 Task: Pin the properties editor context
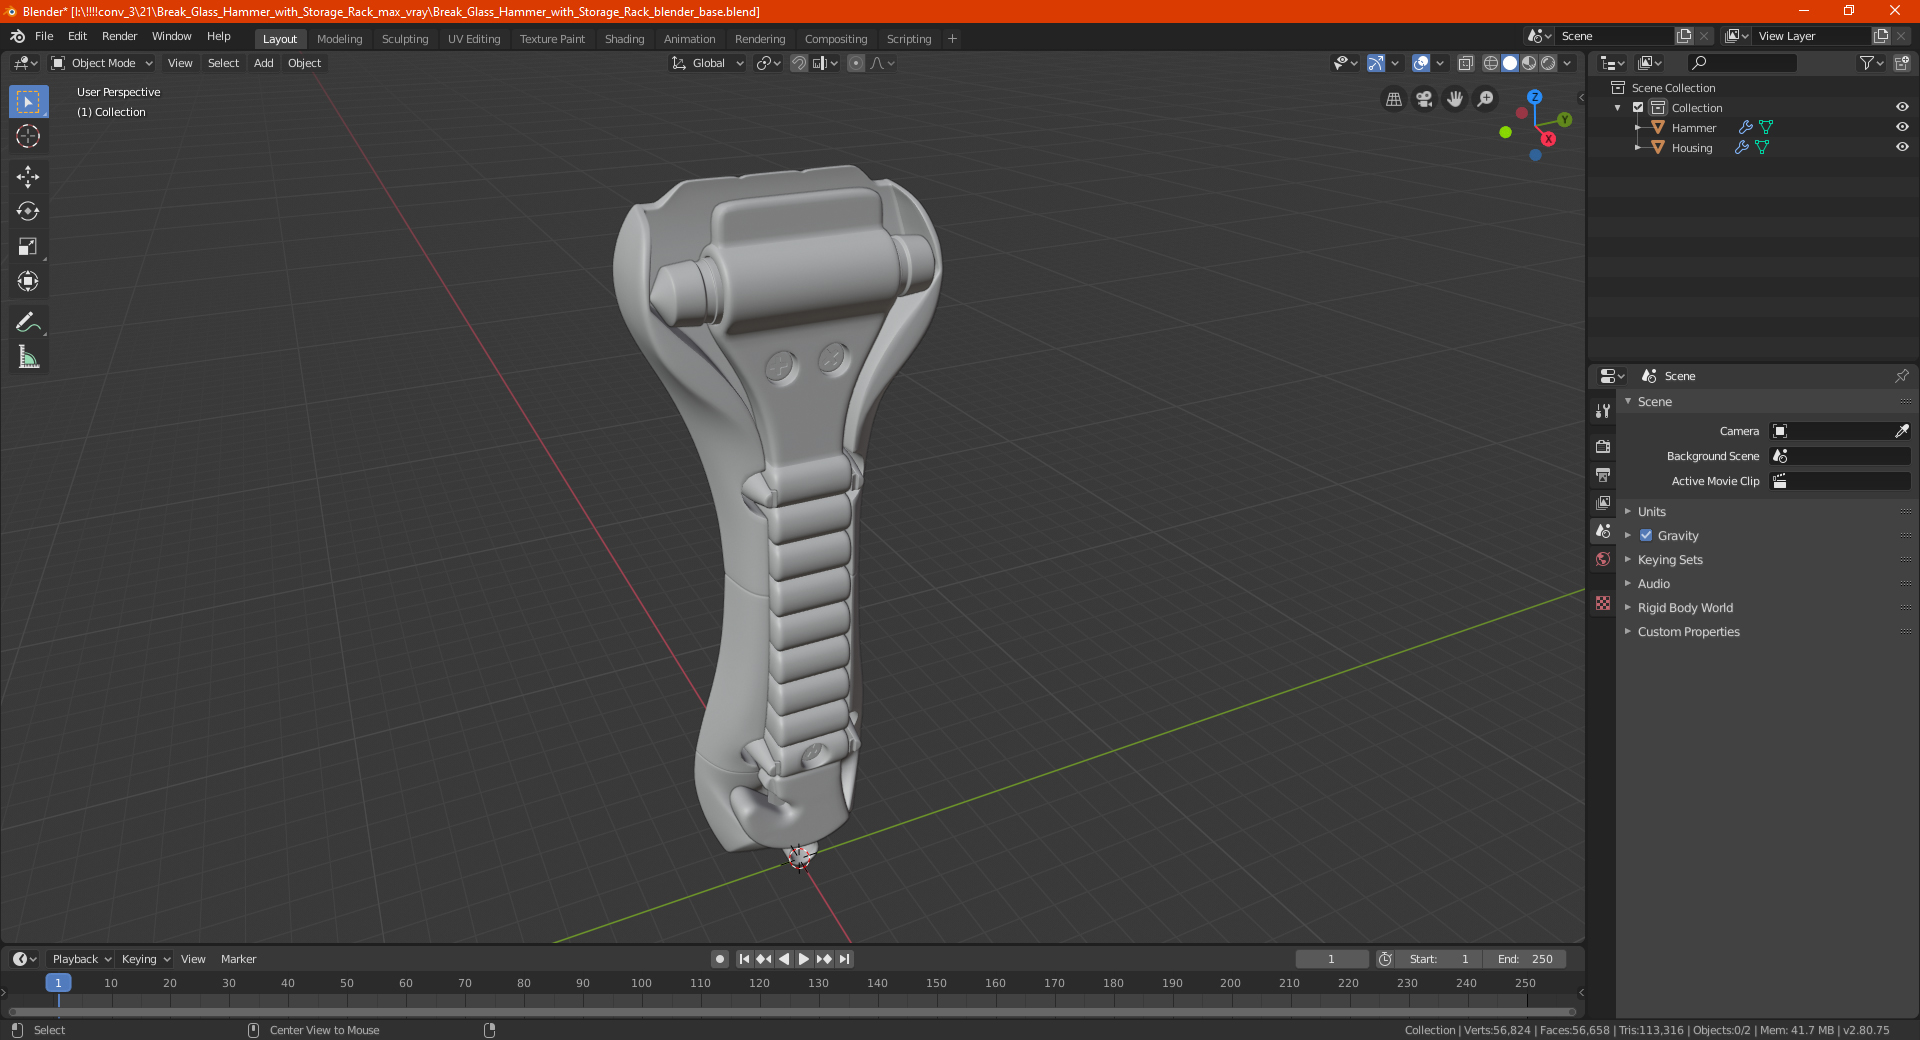pyautogui.click(x=1901, y=376)
